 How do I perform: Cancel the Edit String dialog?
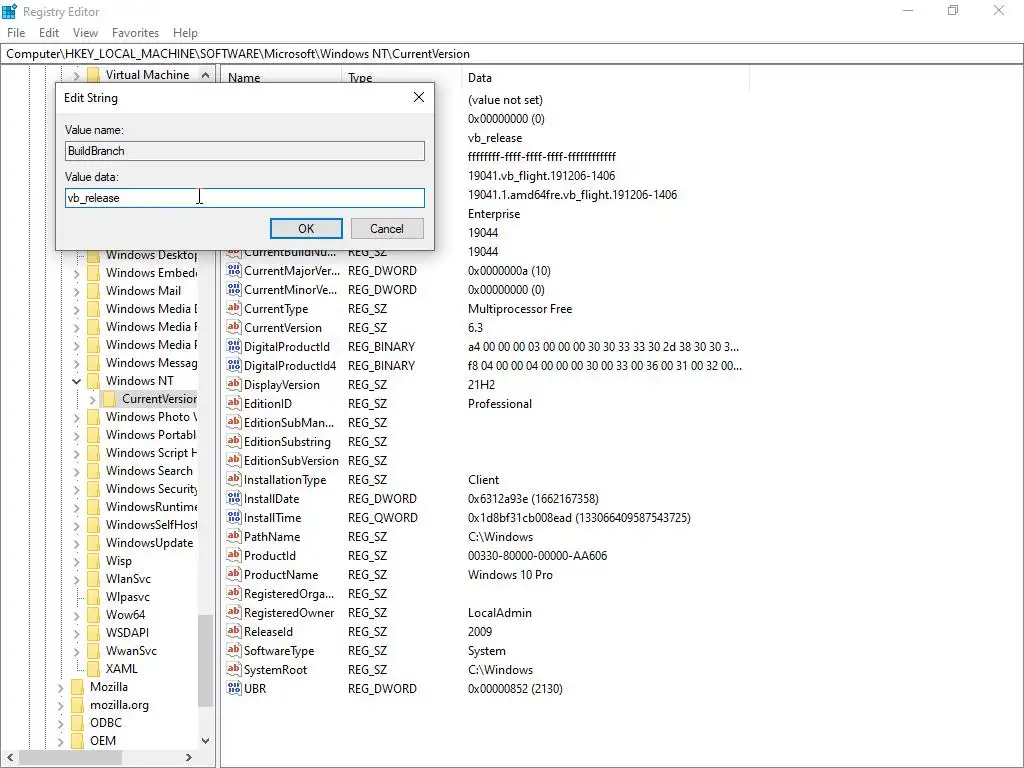[387, 229]
